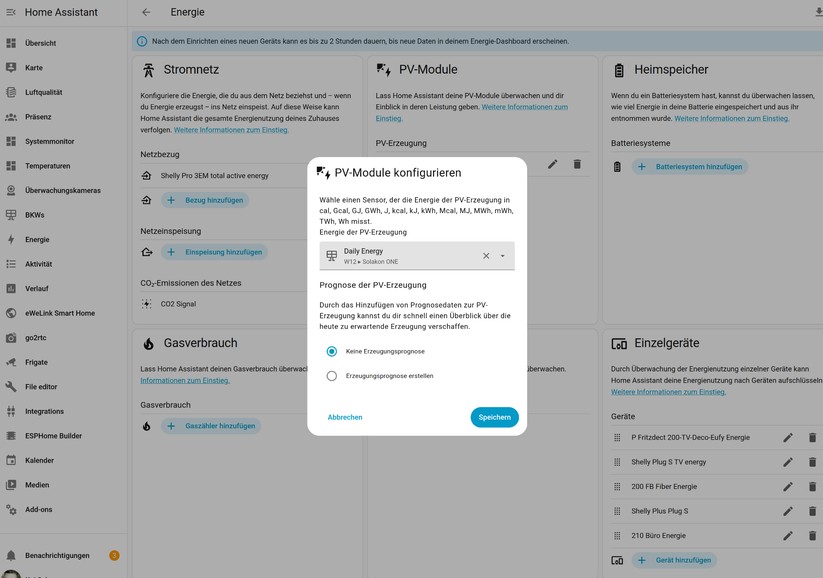Delete the Shelly Plug S TV energy device
The image size is (823, 578).
(811, 462)
